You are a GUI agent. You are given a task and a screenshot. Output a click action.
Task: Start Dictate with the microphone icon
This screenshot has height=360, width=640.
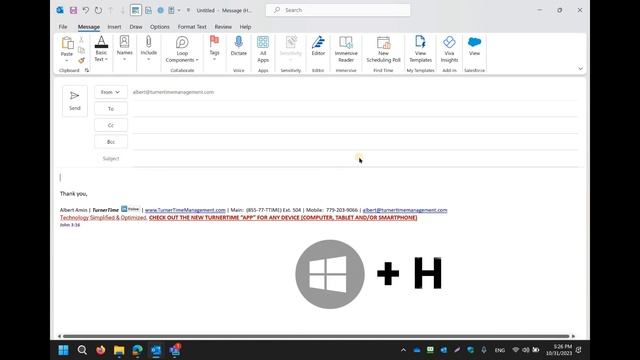click(238, 46)
